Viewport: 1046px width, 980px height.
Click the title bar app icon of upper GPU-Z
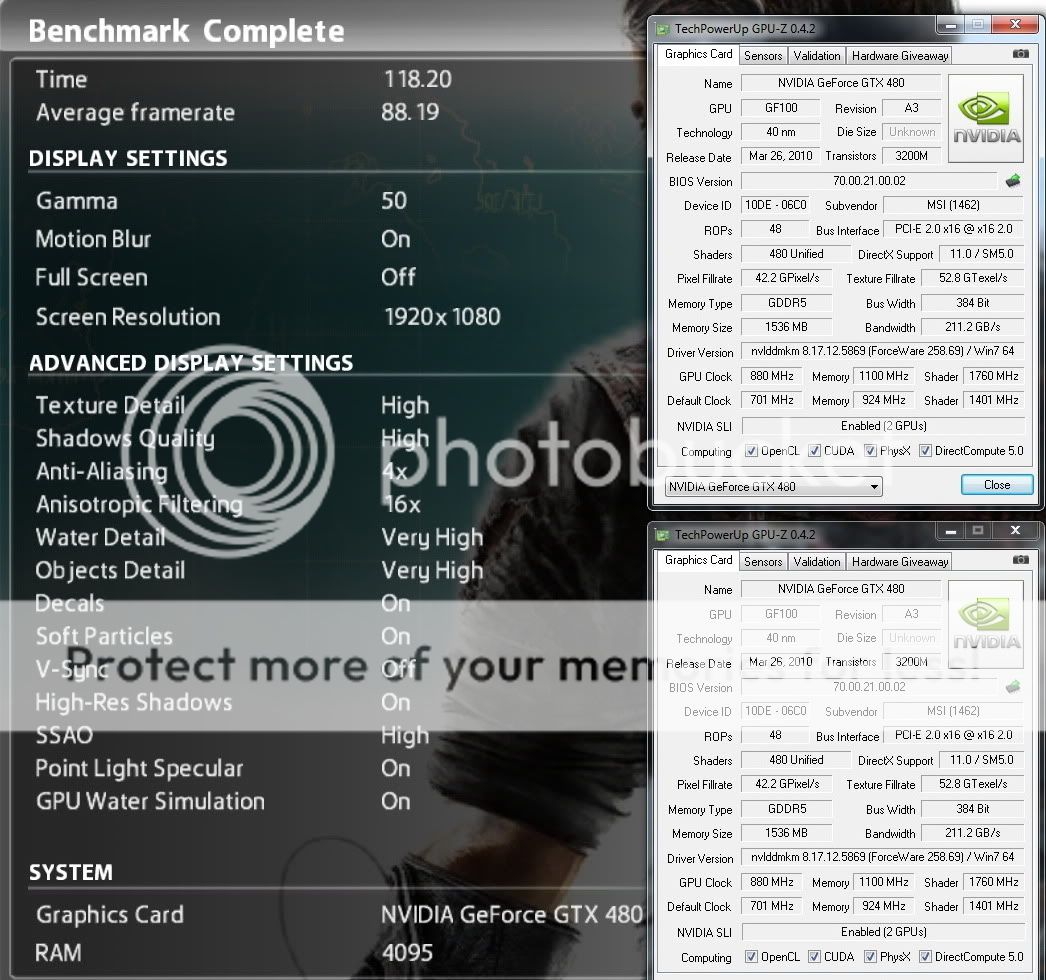(x=663, y=29)
